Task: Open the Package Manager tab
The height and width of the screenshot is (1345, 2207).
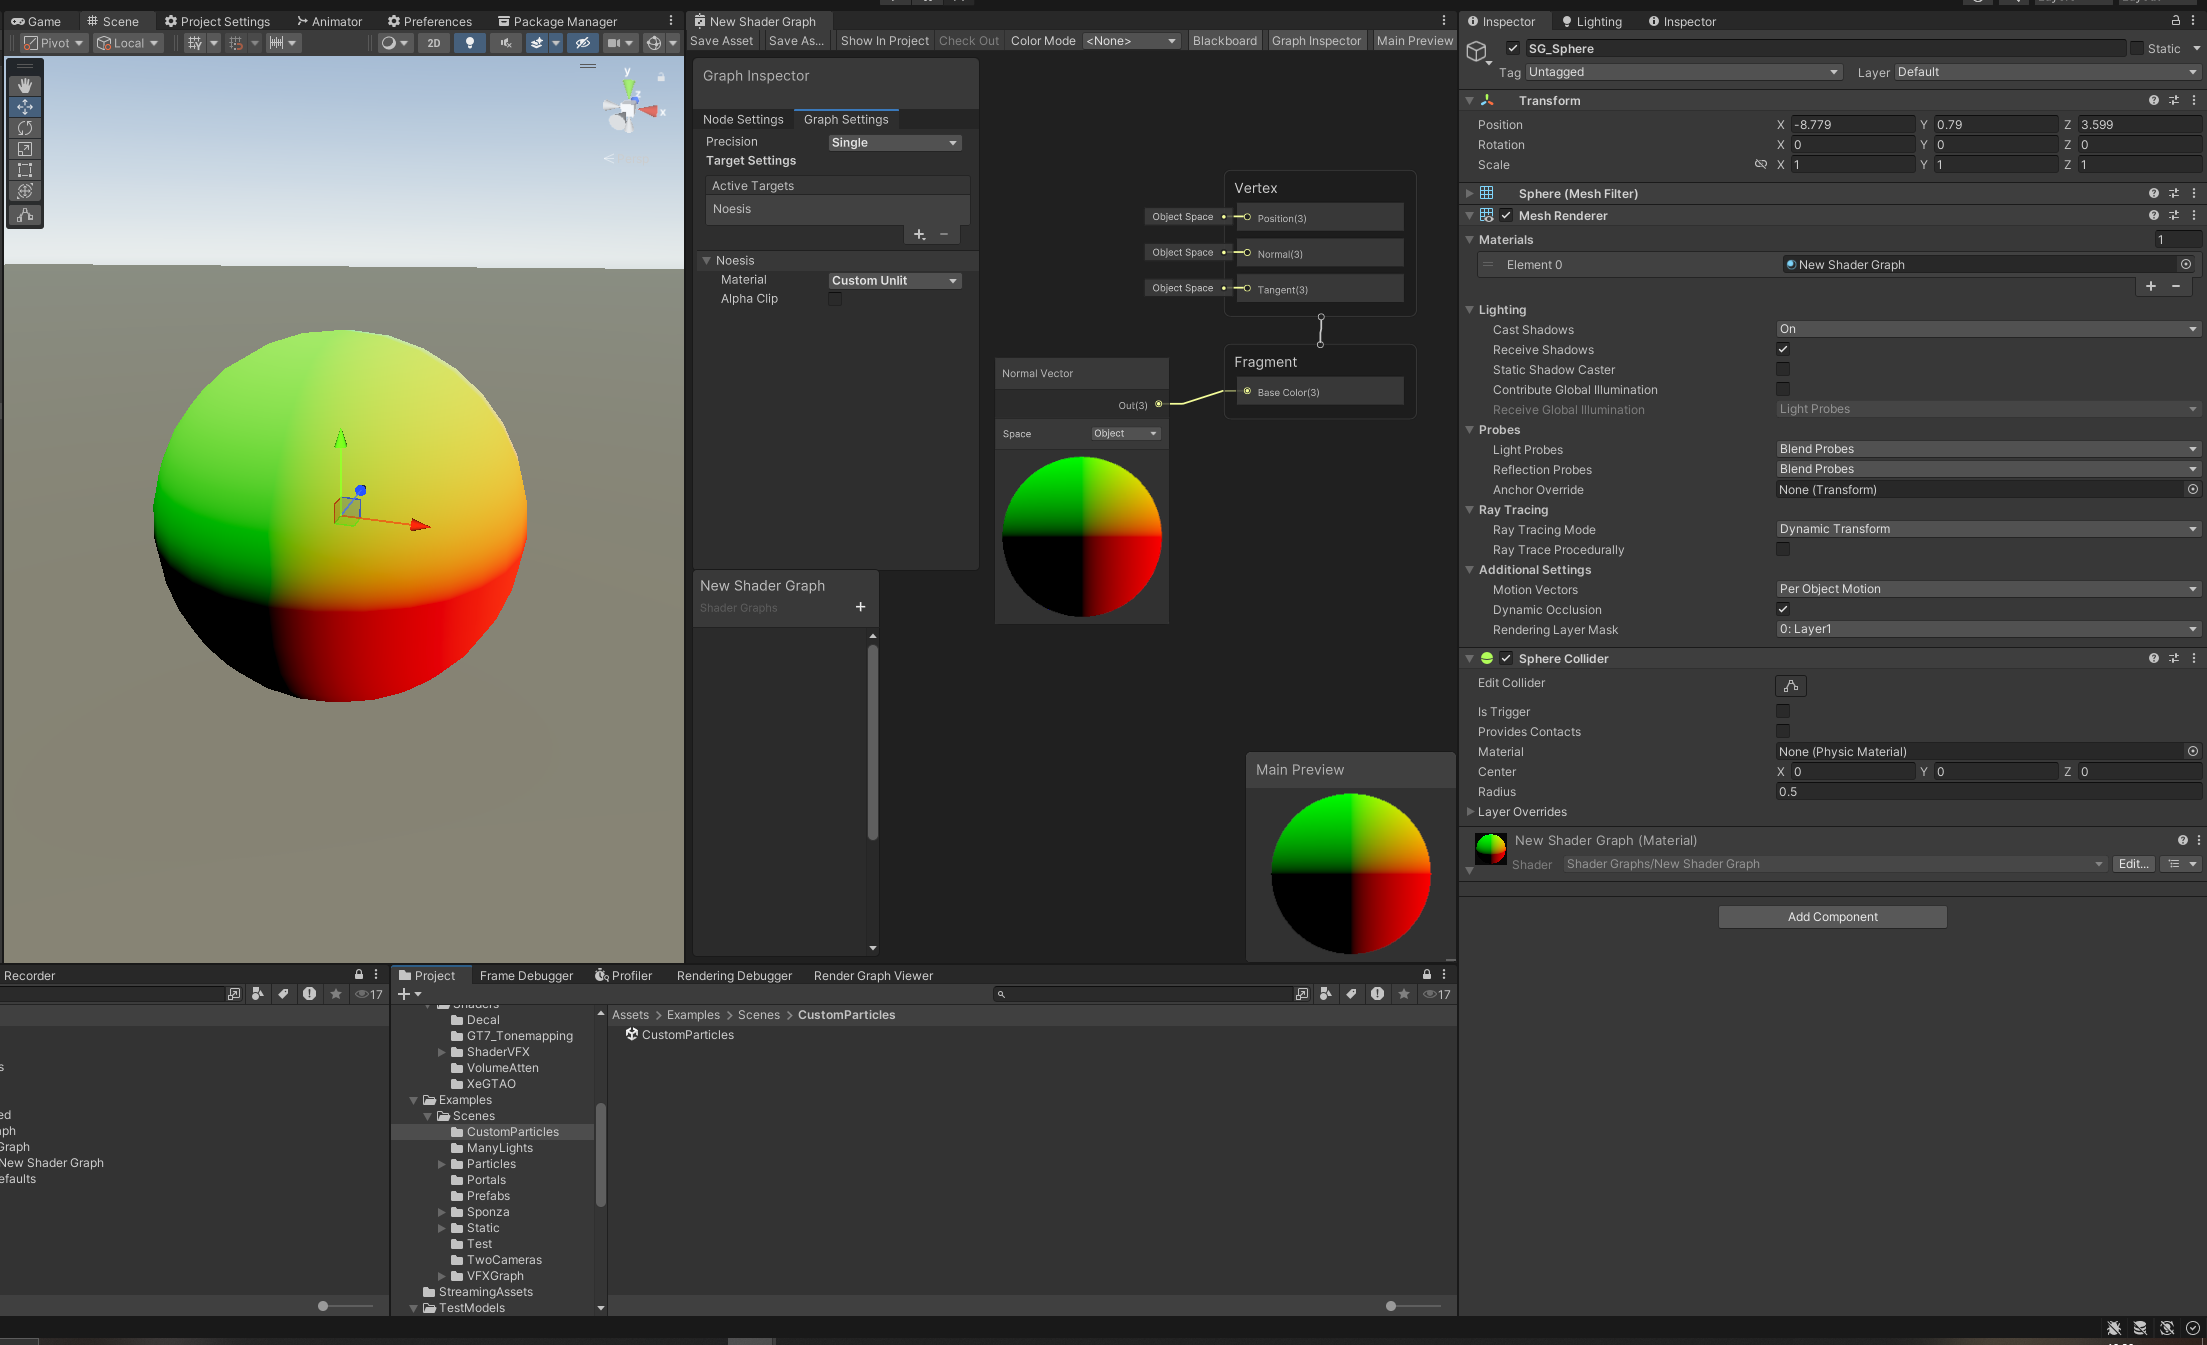Action: pos(557,21)
